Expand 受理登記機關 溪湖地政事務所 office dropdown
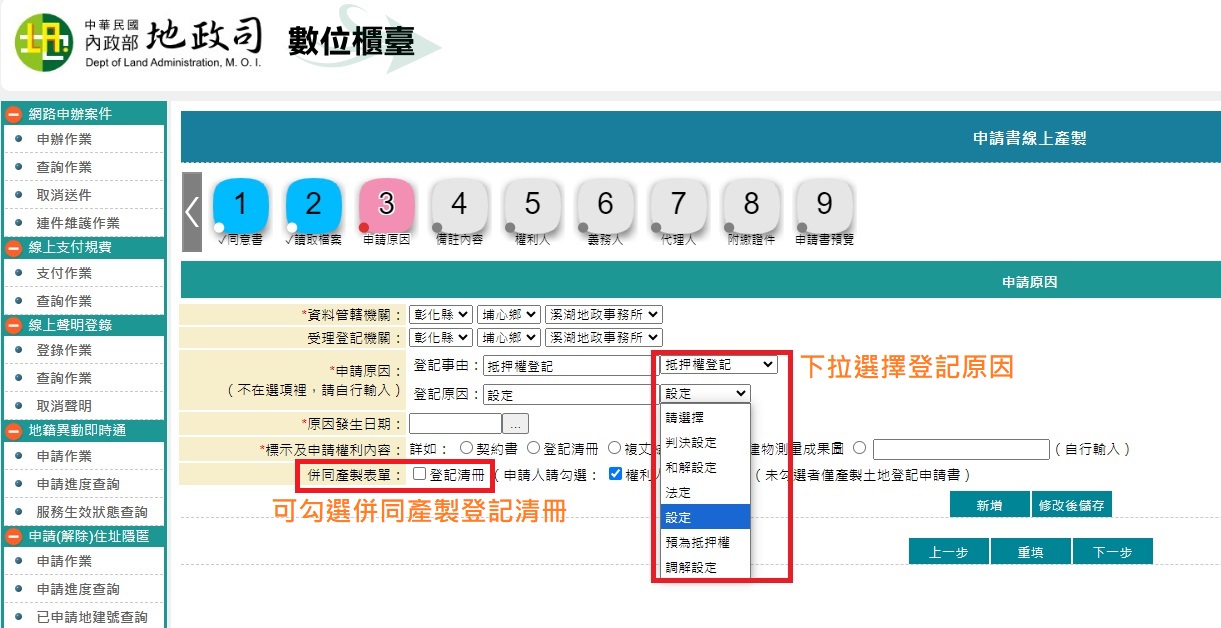Screen dimensions: 1221x628 pos(603,338)
